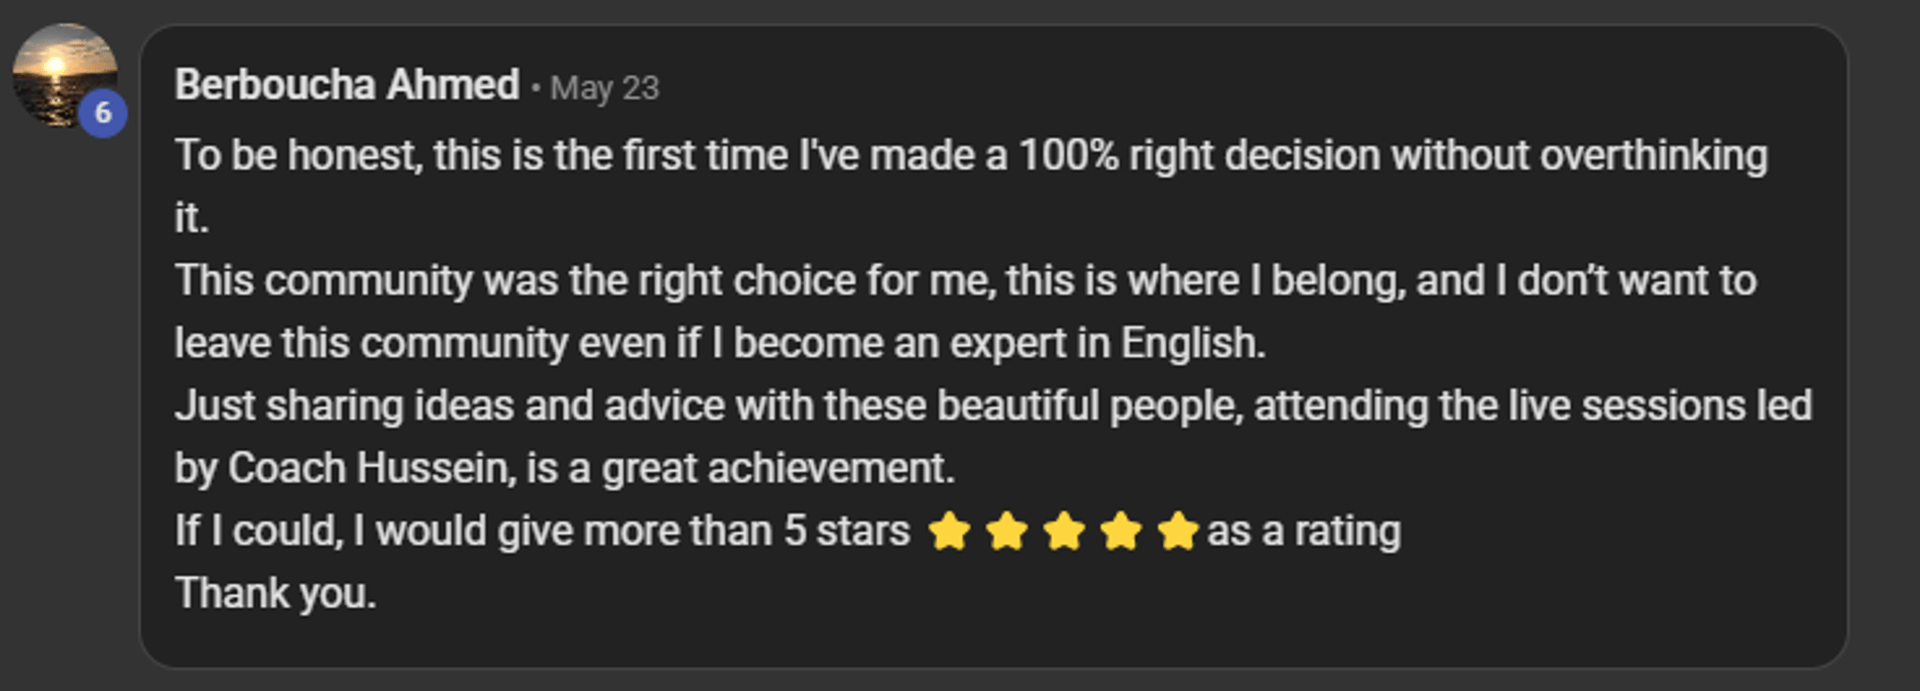Click the first yellow star emoji
1920x691 pixels.
(949, 531)
